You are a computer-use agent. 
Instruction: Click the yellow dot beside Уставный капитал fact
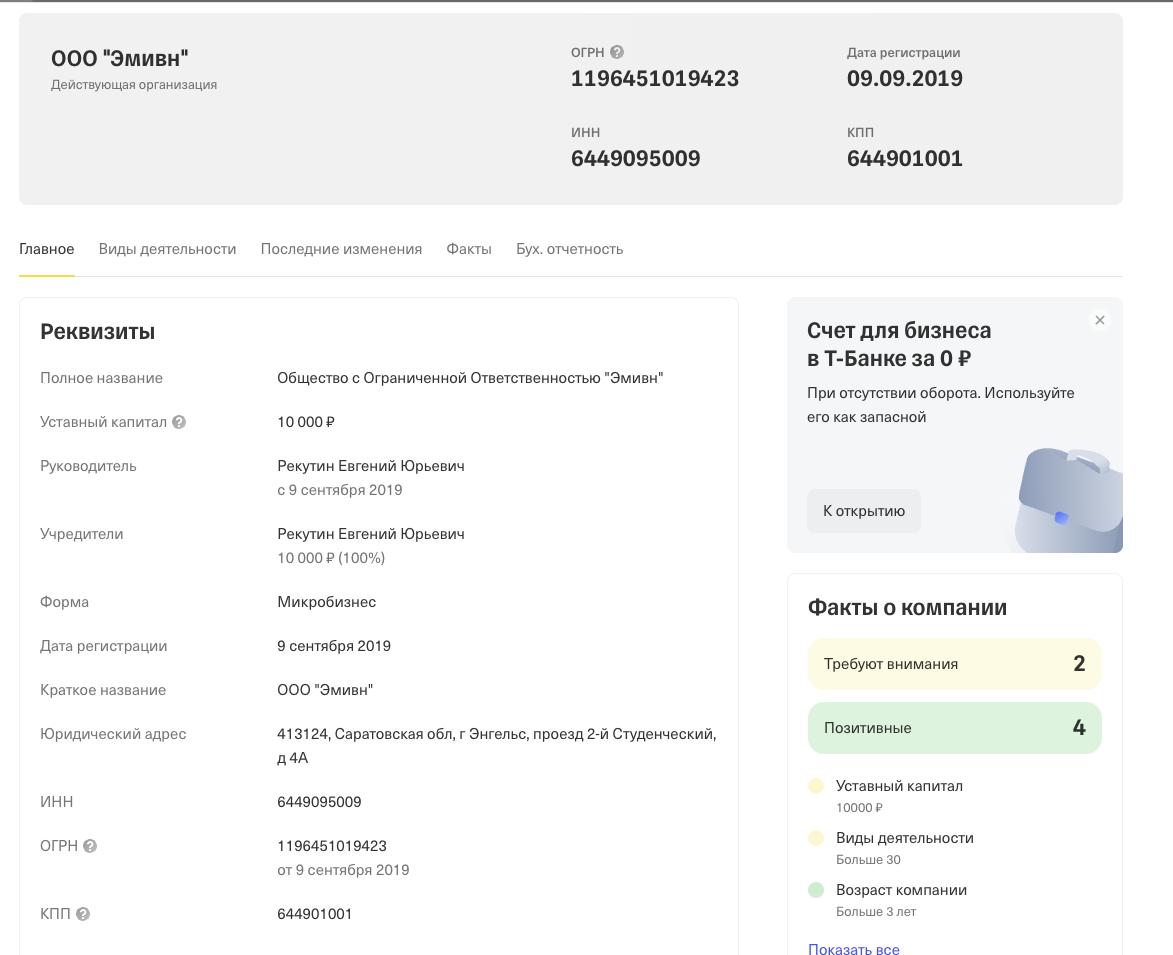[x=816, y=786]
